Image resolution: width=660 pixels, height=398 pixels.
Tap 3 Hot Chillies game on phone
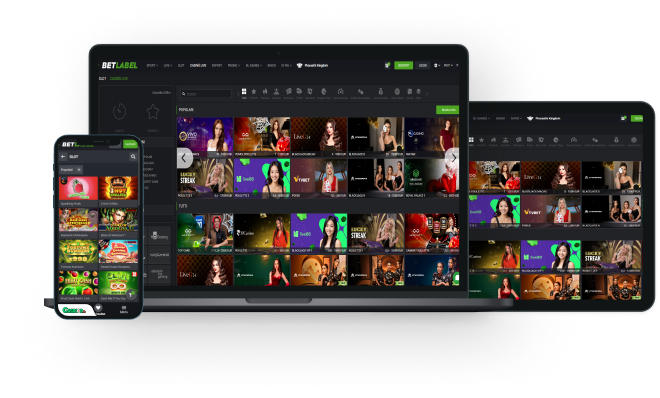(118, 191)
